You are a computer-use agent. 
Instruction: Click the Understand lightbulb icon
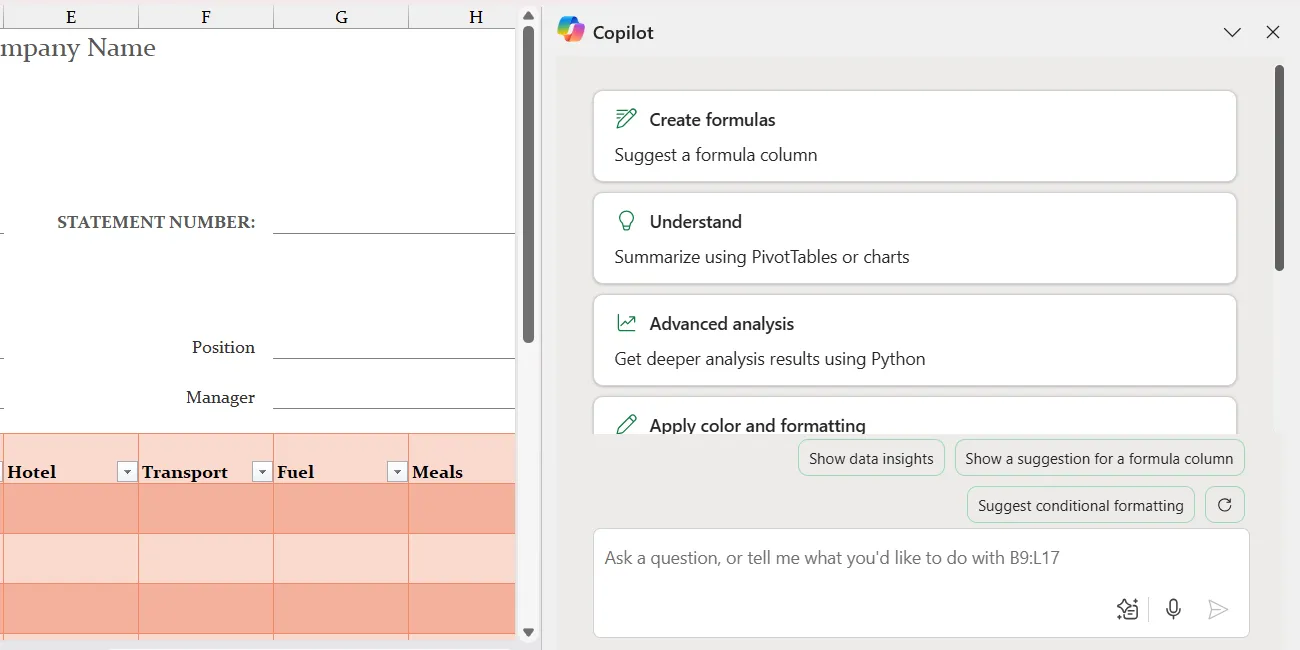pos(626,219)
